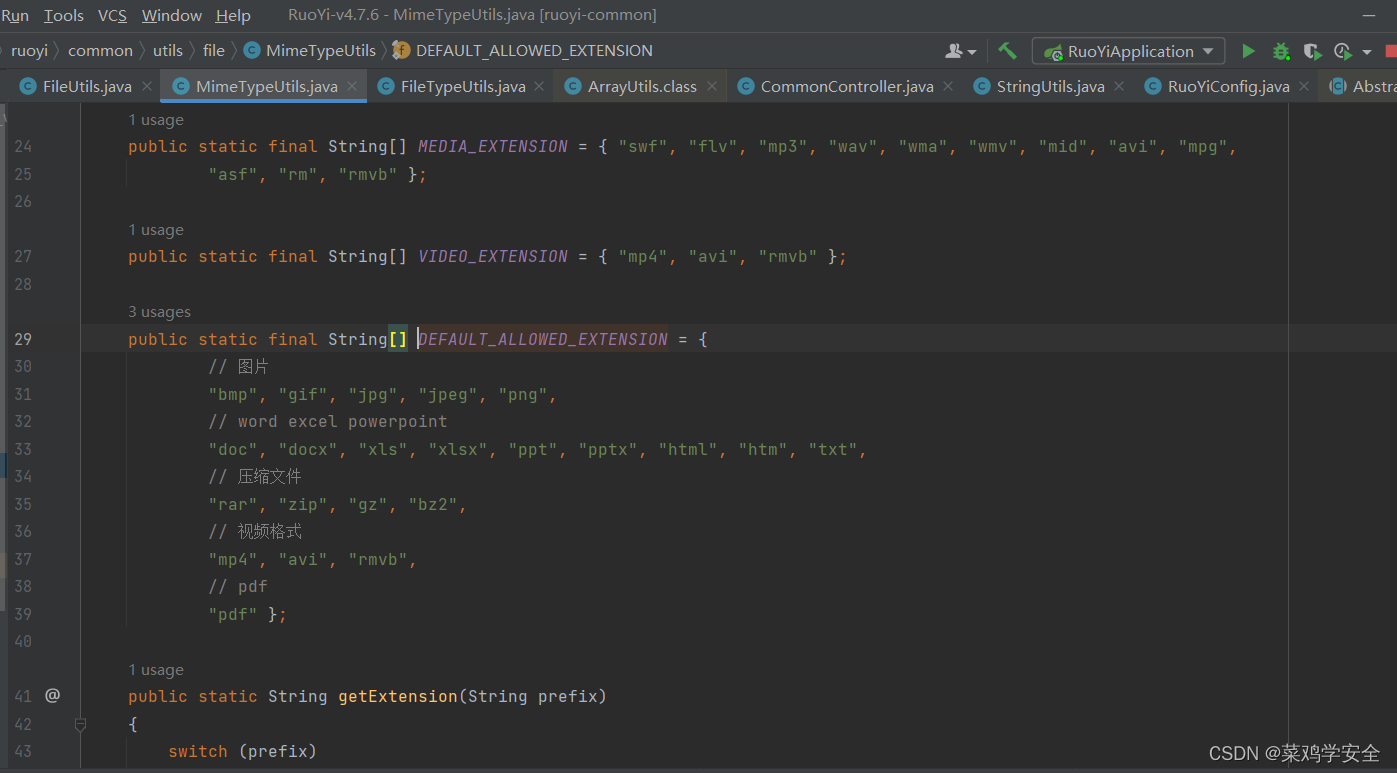Close the CommonController.java tab
Screen dimensions: 1397x773
click(948, 87)
